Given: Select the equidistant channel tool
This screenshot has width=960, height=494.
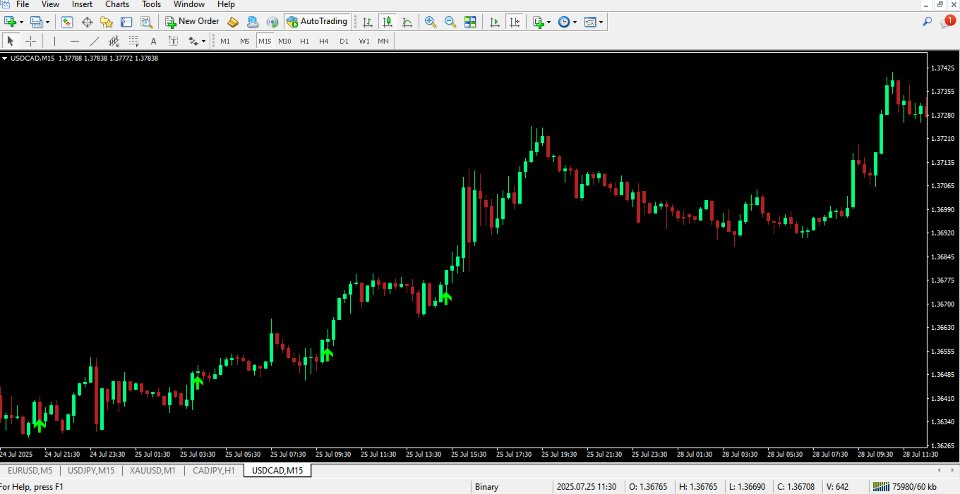Looking at the screenshot, I should pyautogui.click(x=114, y=41).
